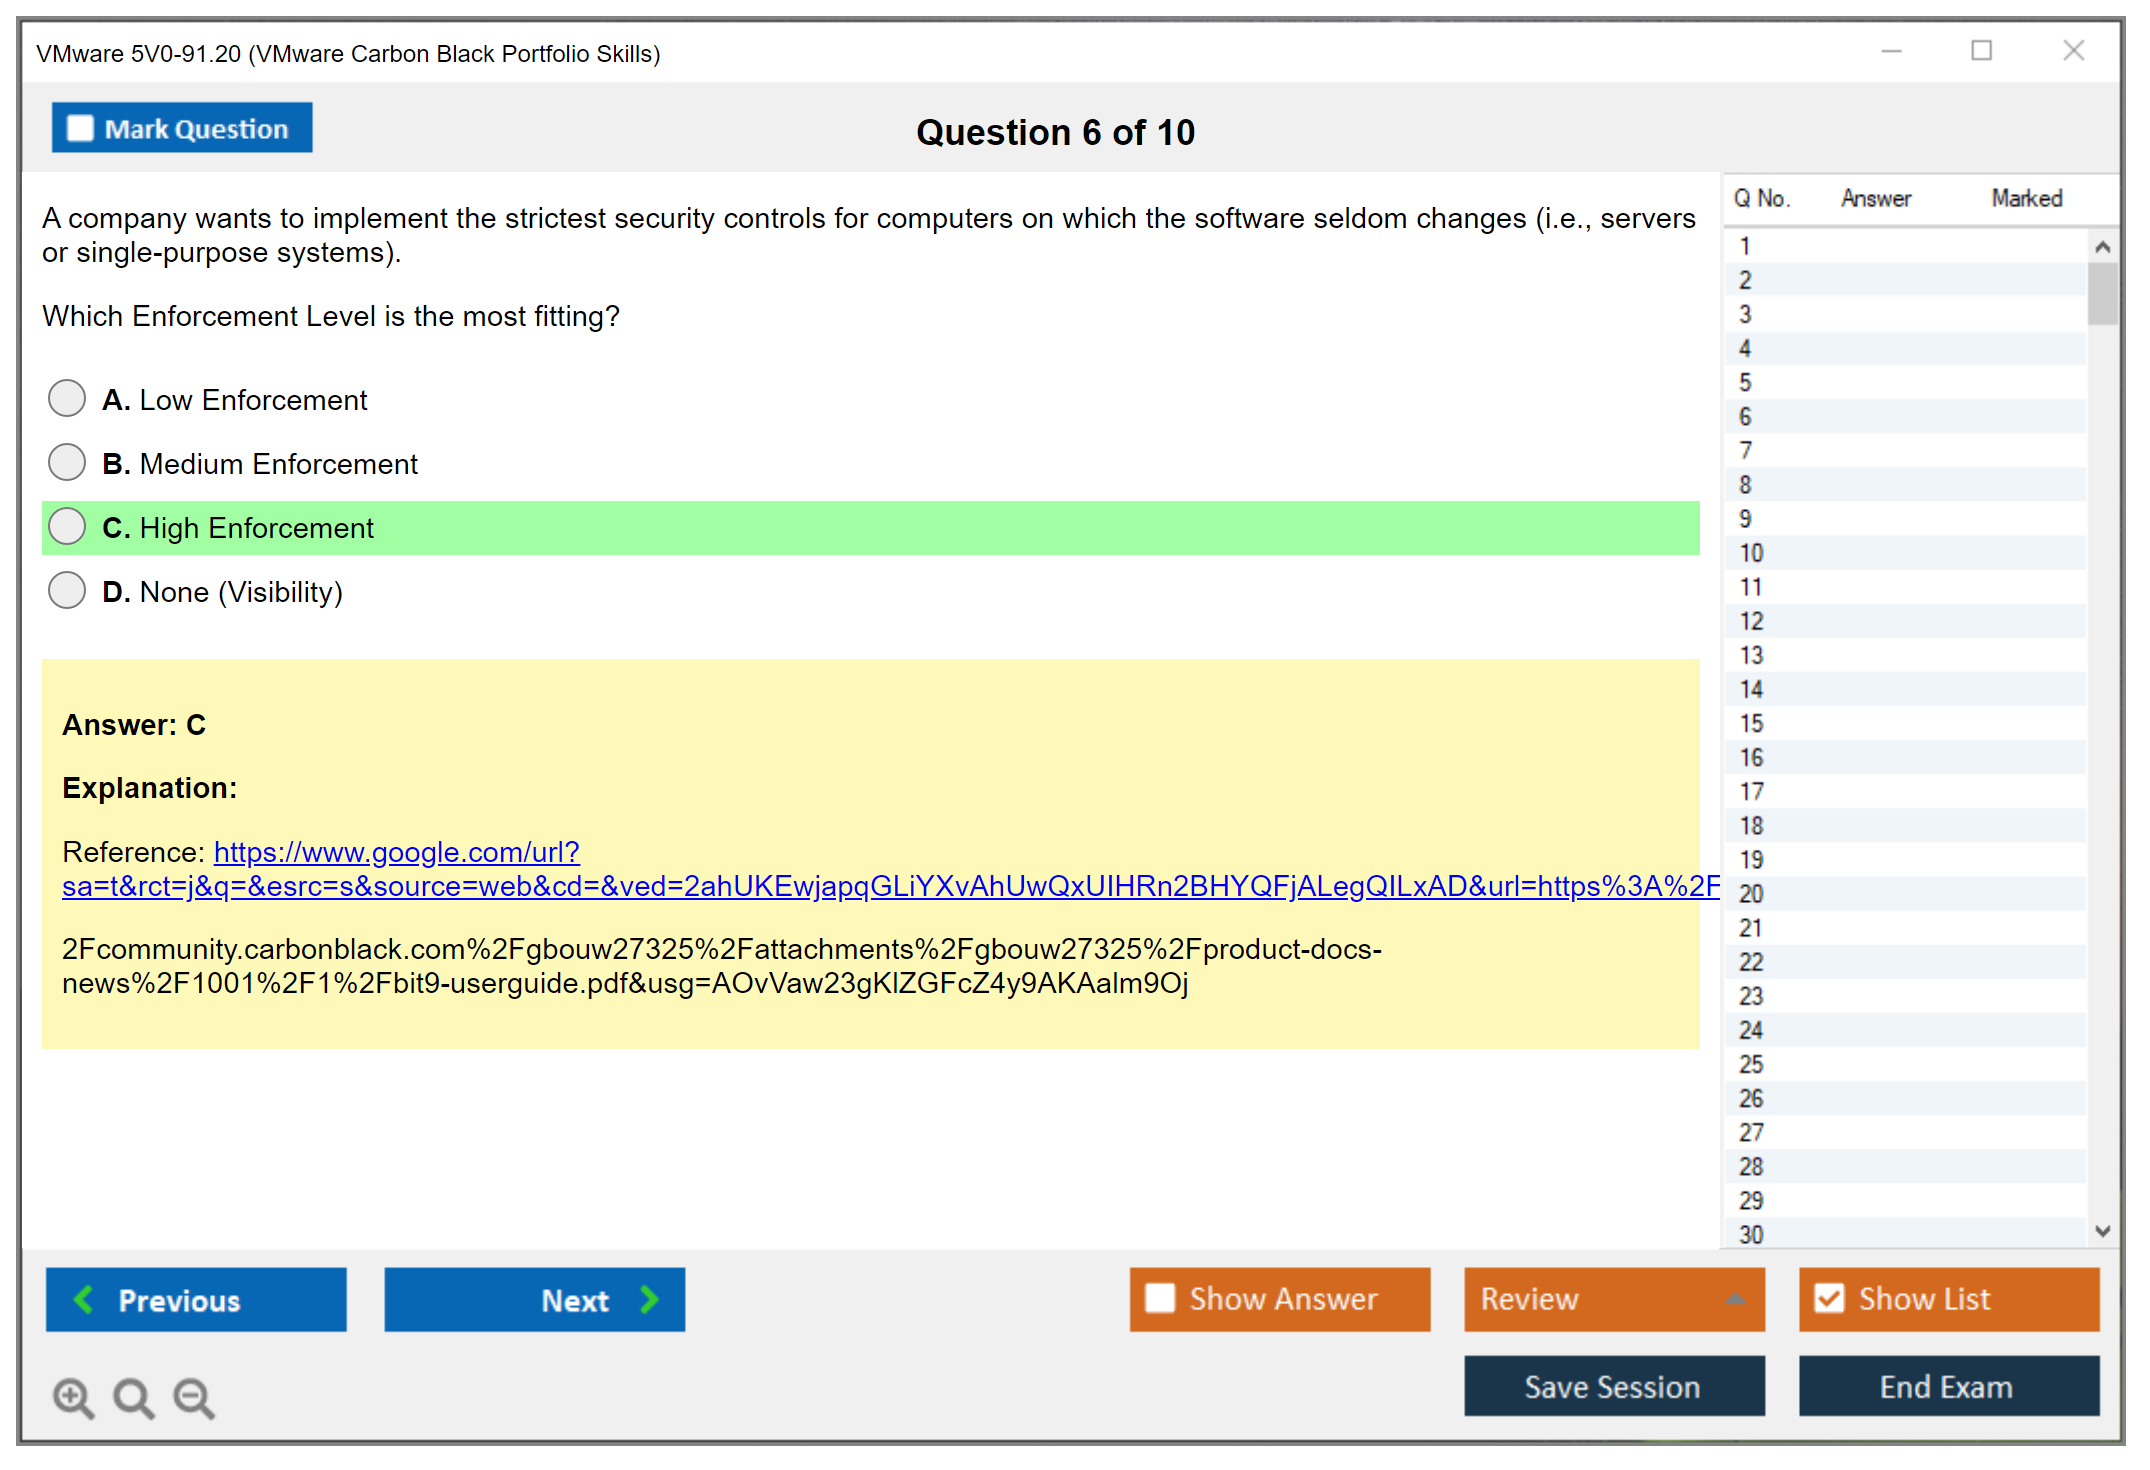Image resolution: width=2150 pixels, height=1470 pixels.
Task: Select option A Low Enforcement
Action: (x=67, y=398)
